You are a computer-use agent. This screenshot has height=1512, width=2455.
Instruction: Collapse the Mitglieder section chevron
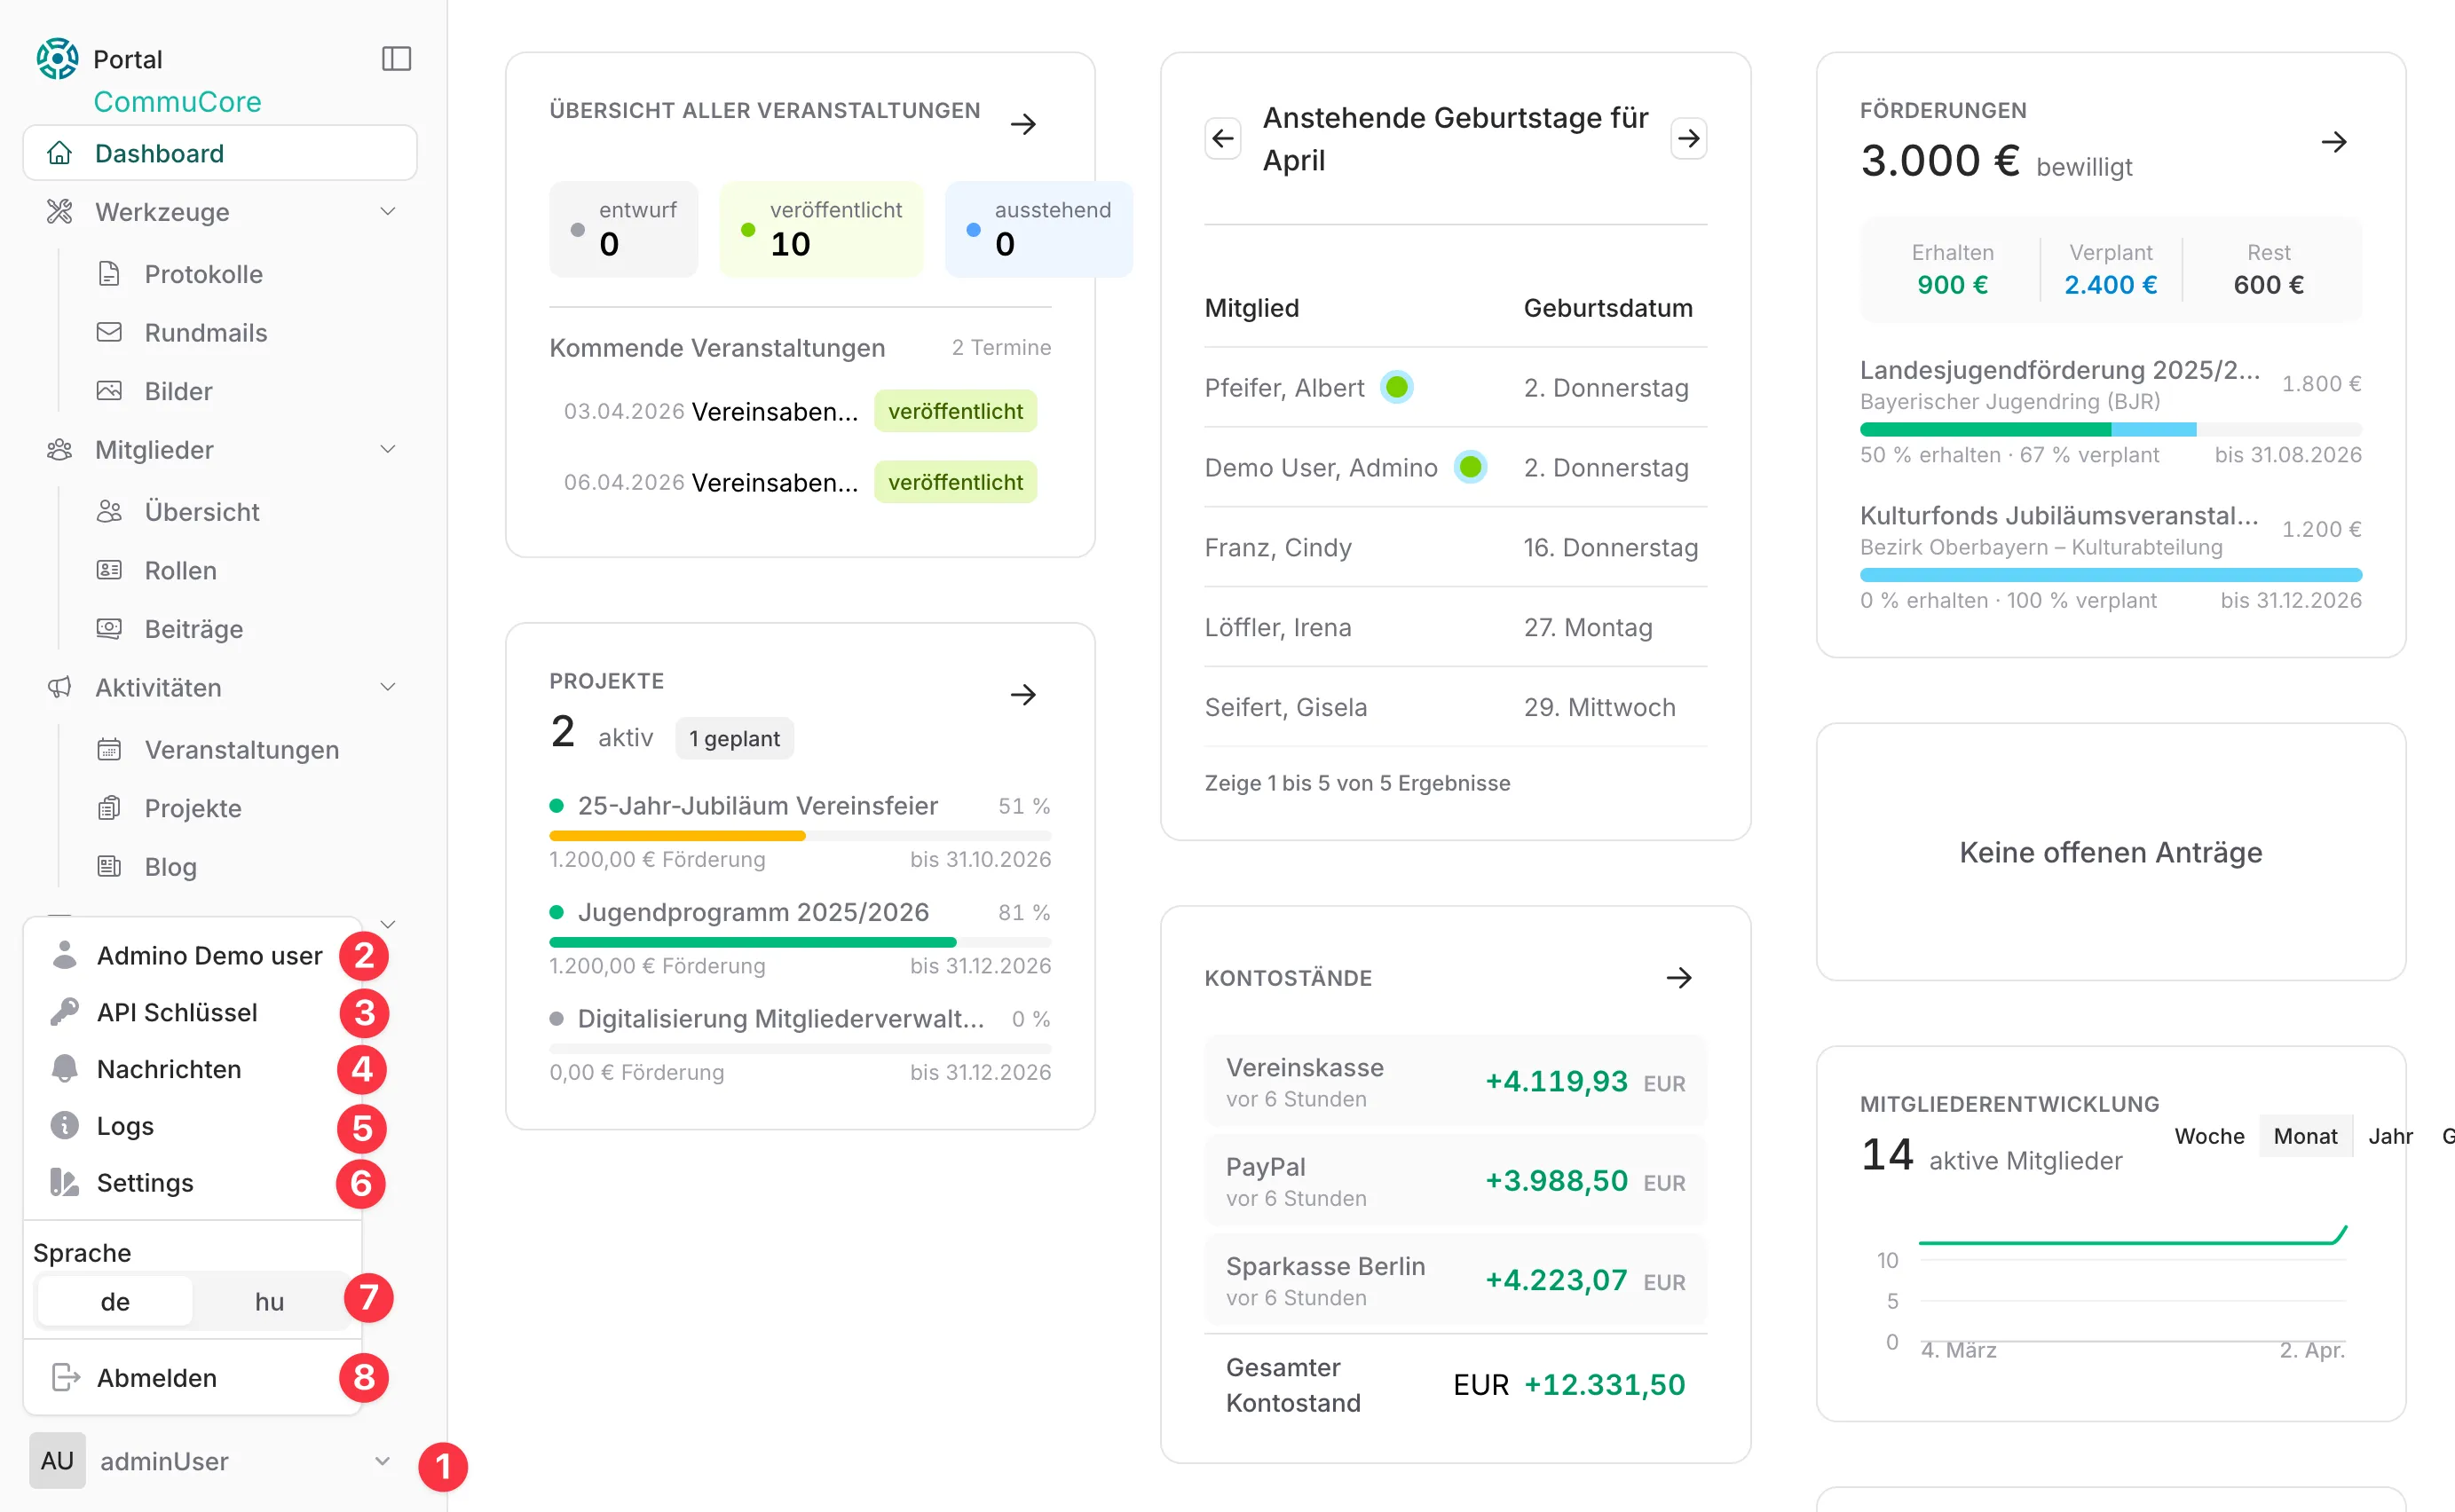tap(388, 450)
